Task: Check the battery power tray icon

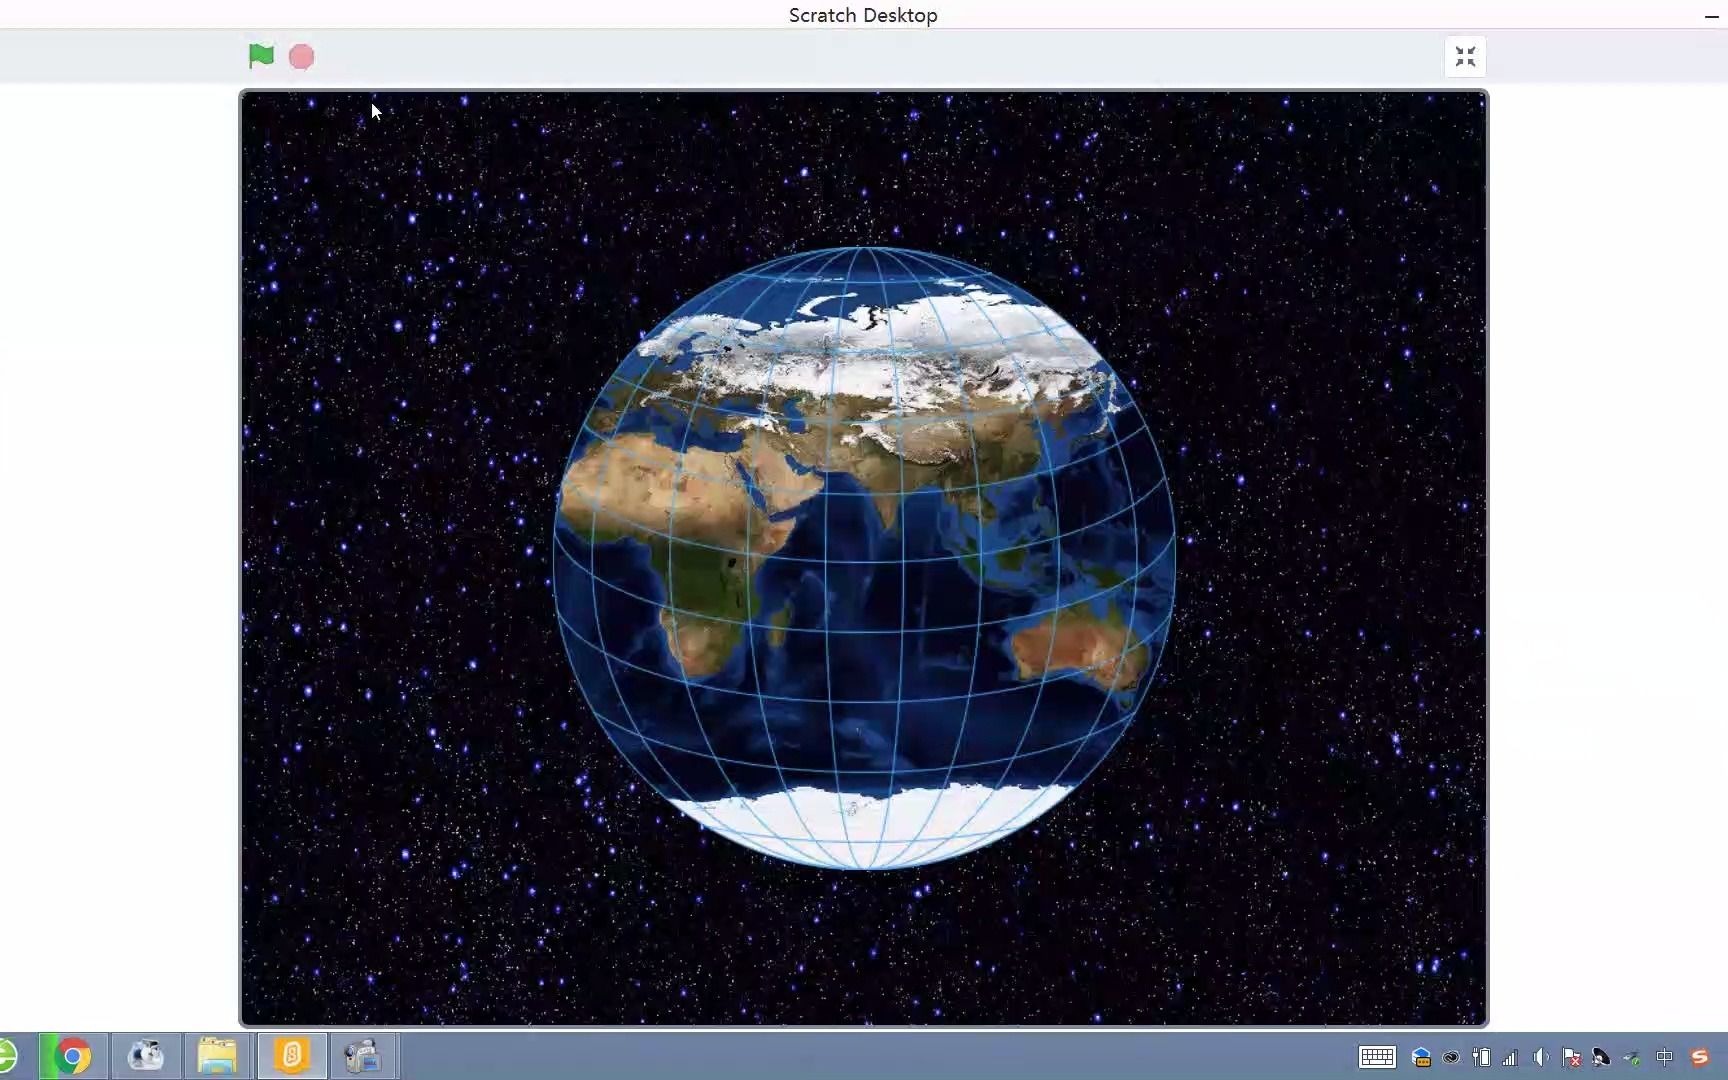Action: pos(1481,1057)
